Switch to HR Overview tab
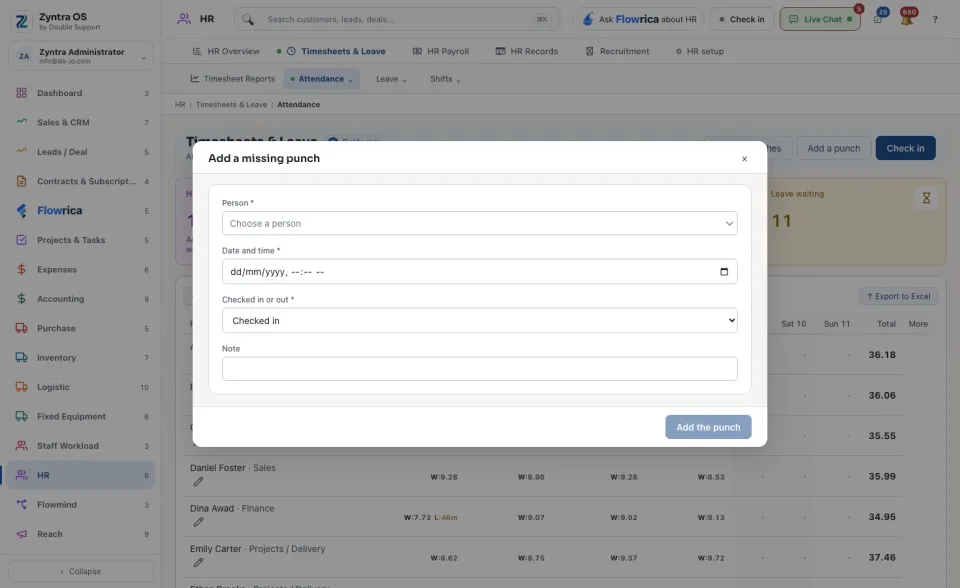This screenshot has width=960, height=588. click(226, 51)
